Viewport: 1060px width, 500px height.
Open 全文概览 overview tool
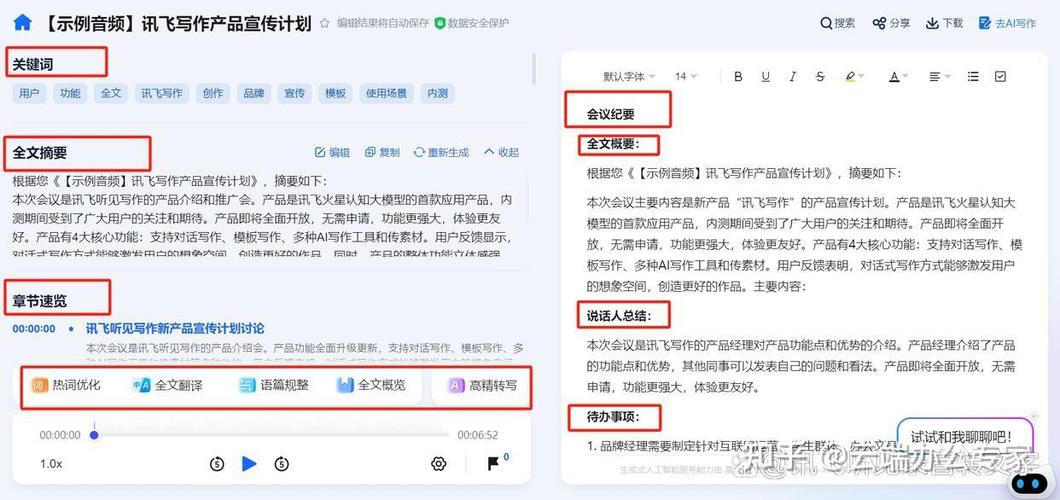click(x=371, y=386)
